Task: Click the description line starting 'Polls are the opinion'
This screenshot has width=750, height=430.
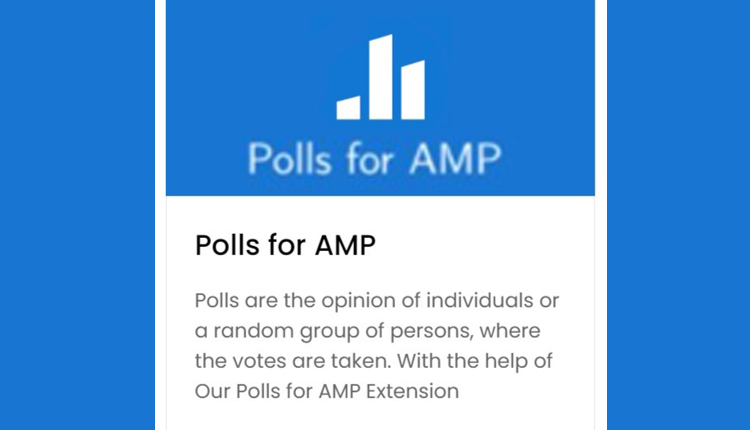Action: 377,300
